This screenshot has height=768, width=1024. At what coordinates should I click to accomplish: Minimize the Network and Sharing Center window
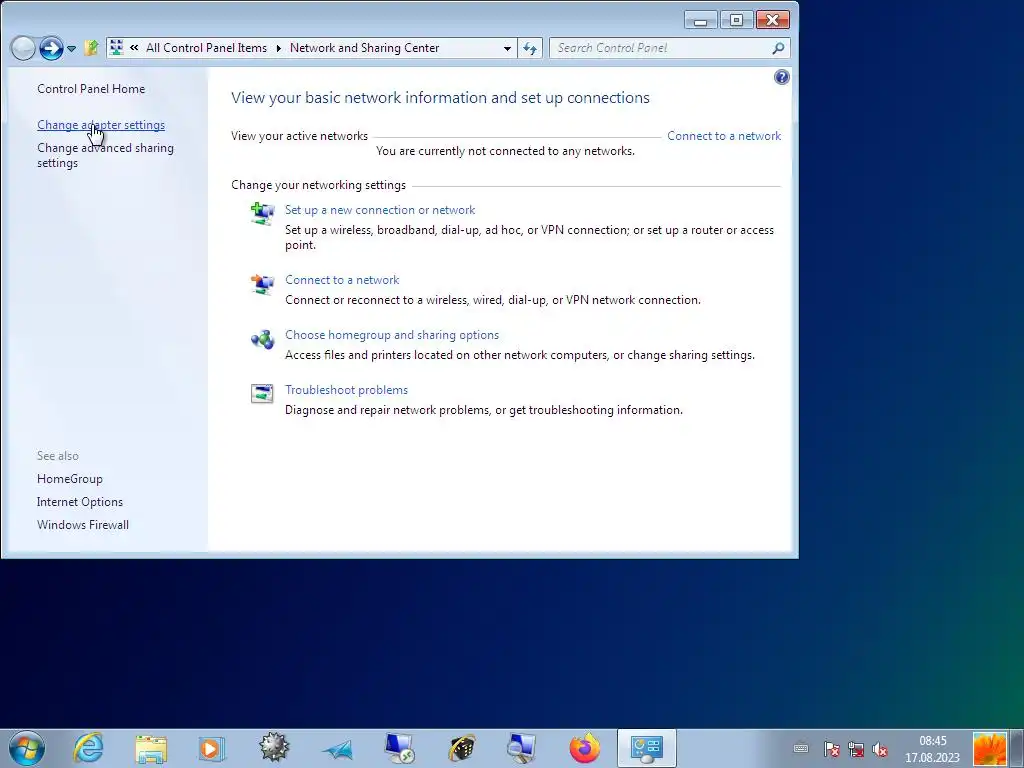(701, 20)
